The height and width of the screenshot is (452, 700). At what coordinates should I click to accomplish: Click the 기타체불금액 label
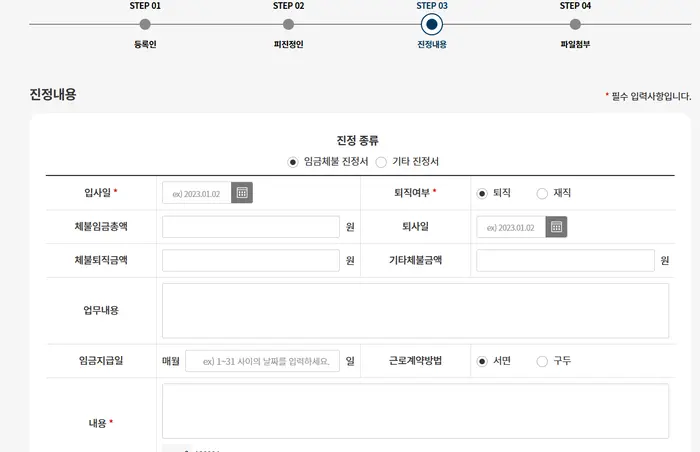click(x=415, y=260)
